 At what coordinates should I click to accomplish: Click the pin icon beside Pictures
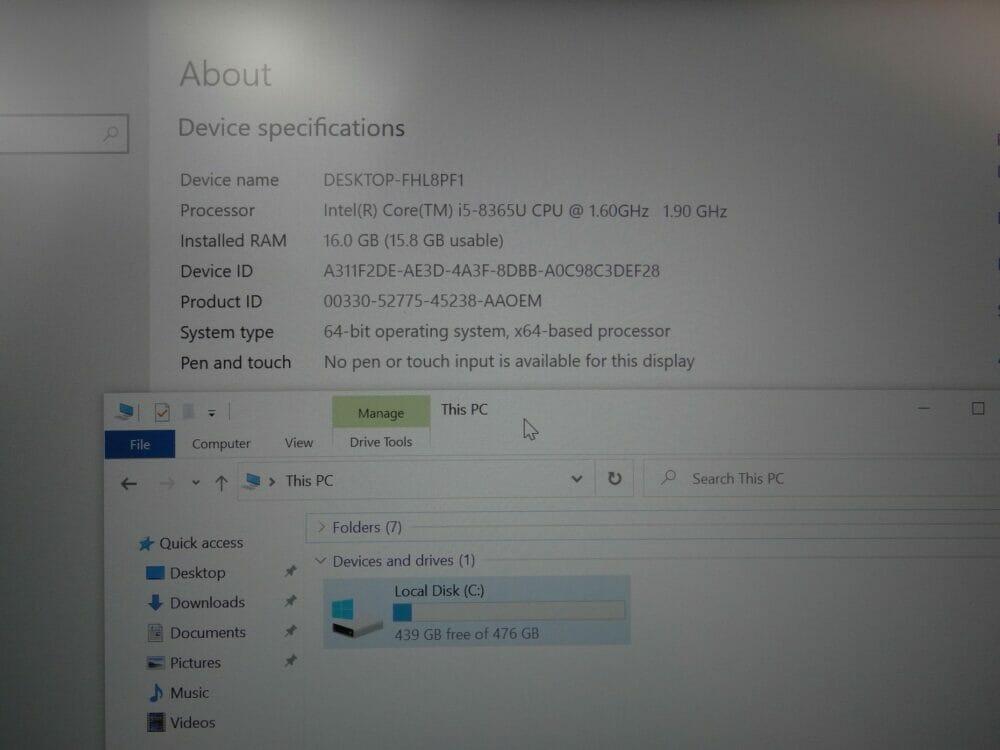pyautogui.click(x=290, y=661)
